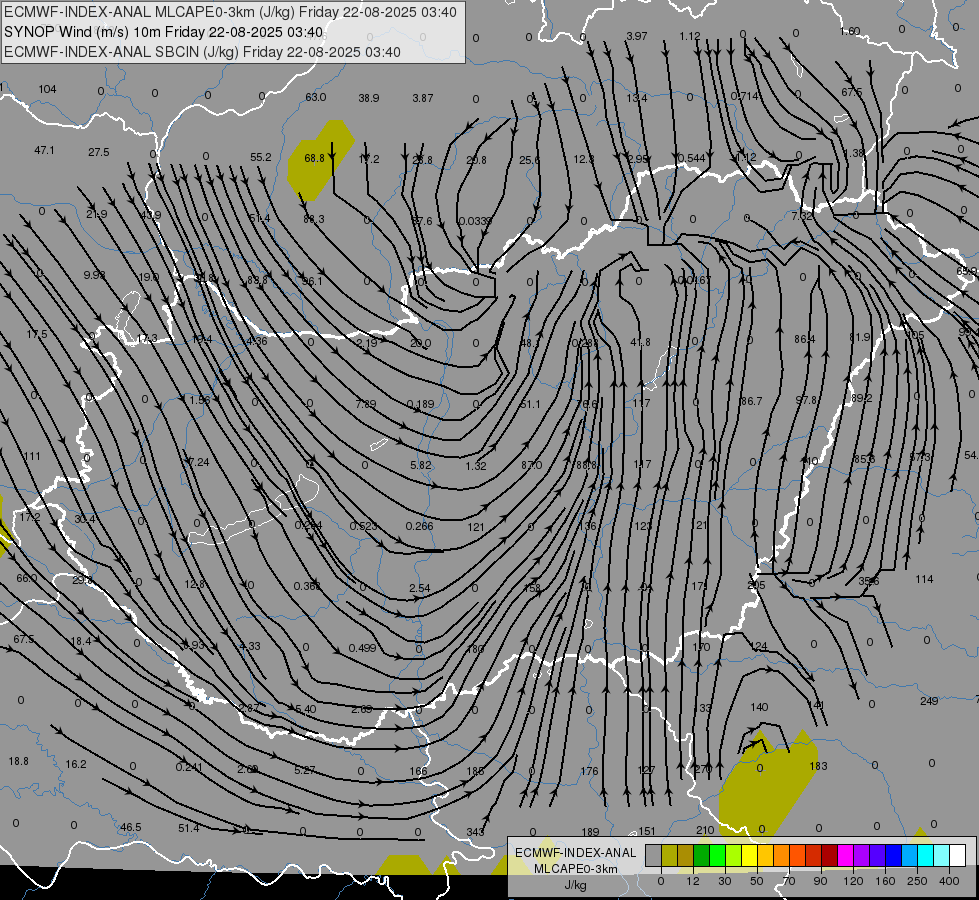Click the map value 114
Screen dimensions: 979x900
point(924,579)
